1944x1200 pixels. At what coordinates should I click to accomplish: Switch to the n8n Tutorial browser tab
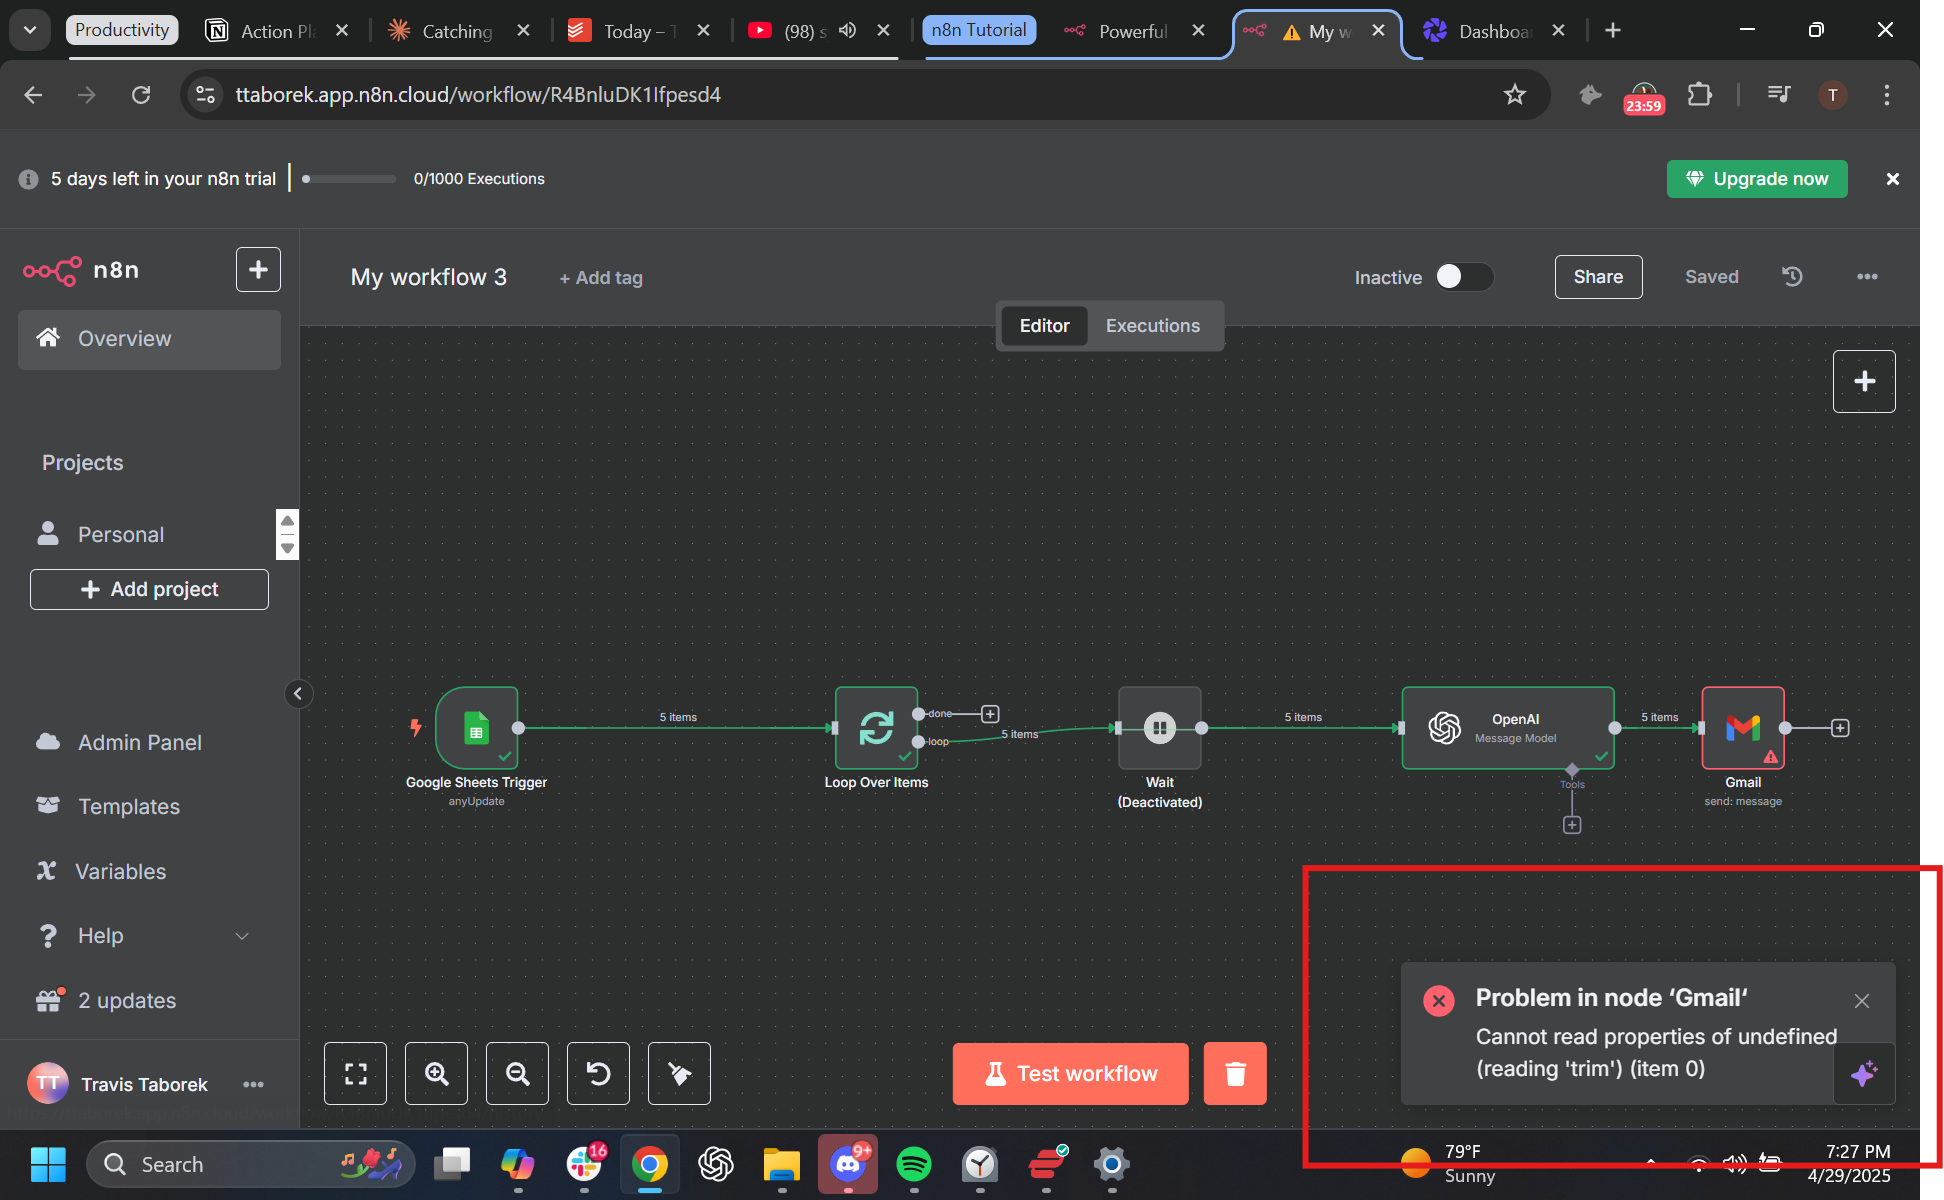pos(978,30)
